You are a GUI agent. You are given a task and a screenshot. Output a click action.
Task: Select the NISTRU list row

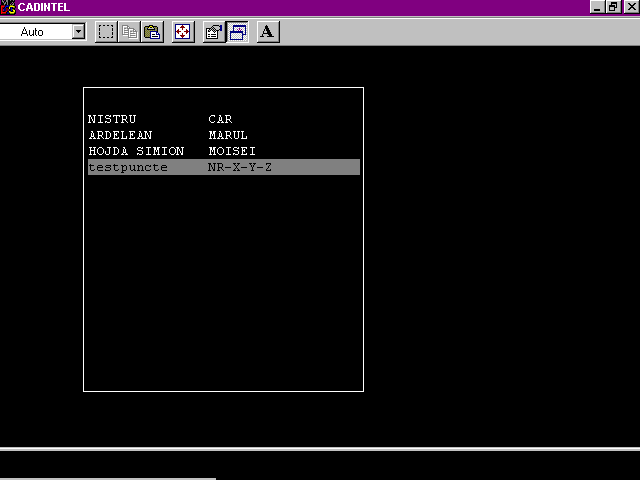click(x=224, y=119)
